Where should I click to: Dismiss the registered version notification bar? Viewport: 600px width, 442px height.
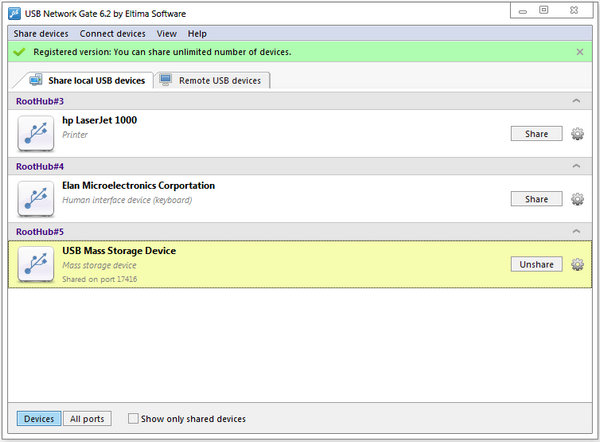[580, 52]
